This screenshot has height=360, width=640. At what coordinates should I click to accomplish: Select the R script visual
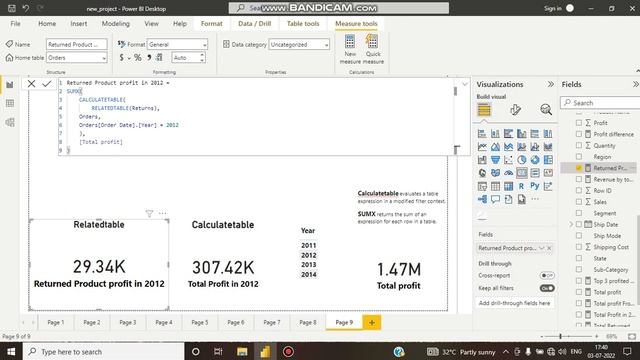coord(522,186)
